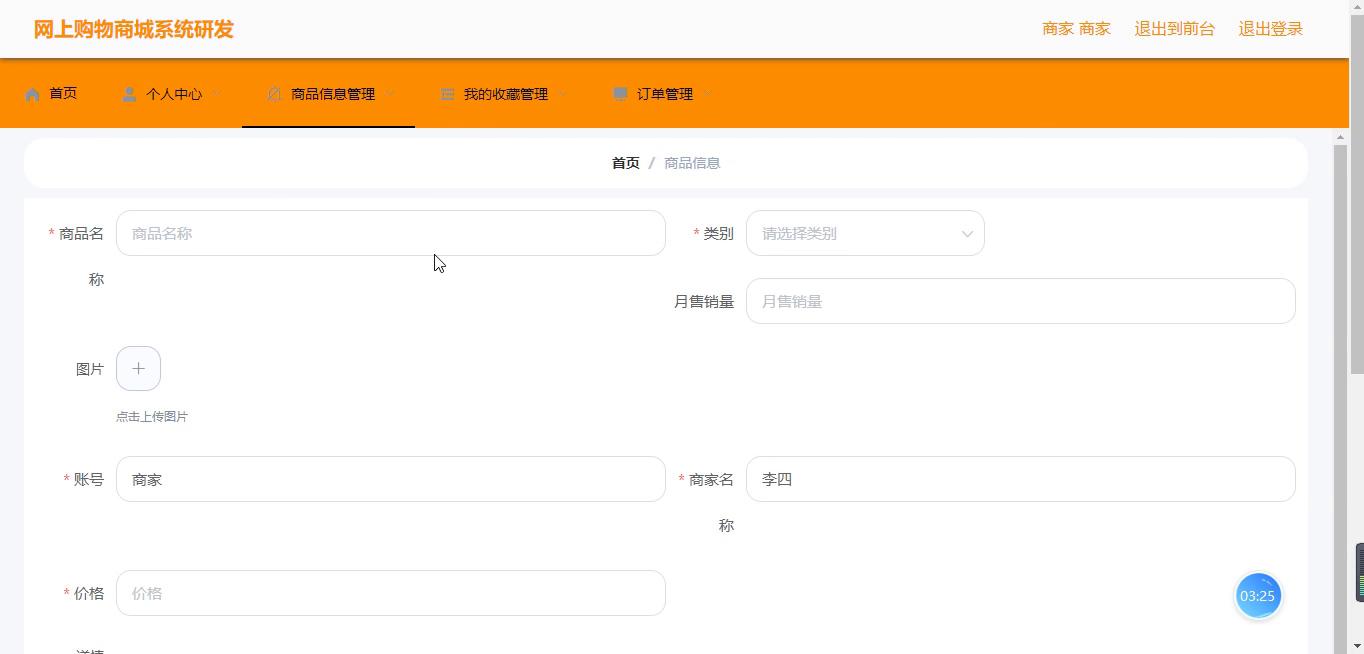
Task: Click the blue 03:25 timer bubble
Action: pyautogui.click(x=1257, y=596)
